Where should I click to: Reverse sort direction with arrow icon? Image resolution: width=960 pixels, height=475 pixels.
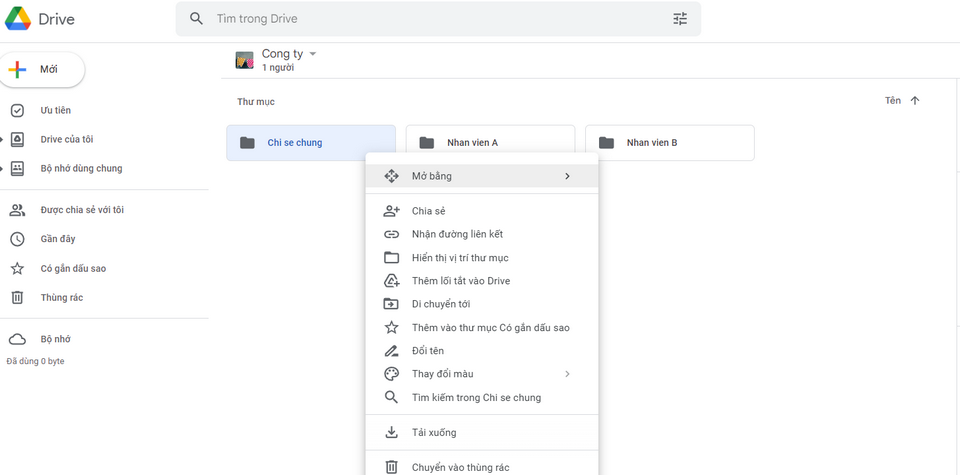click(915, 101)
